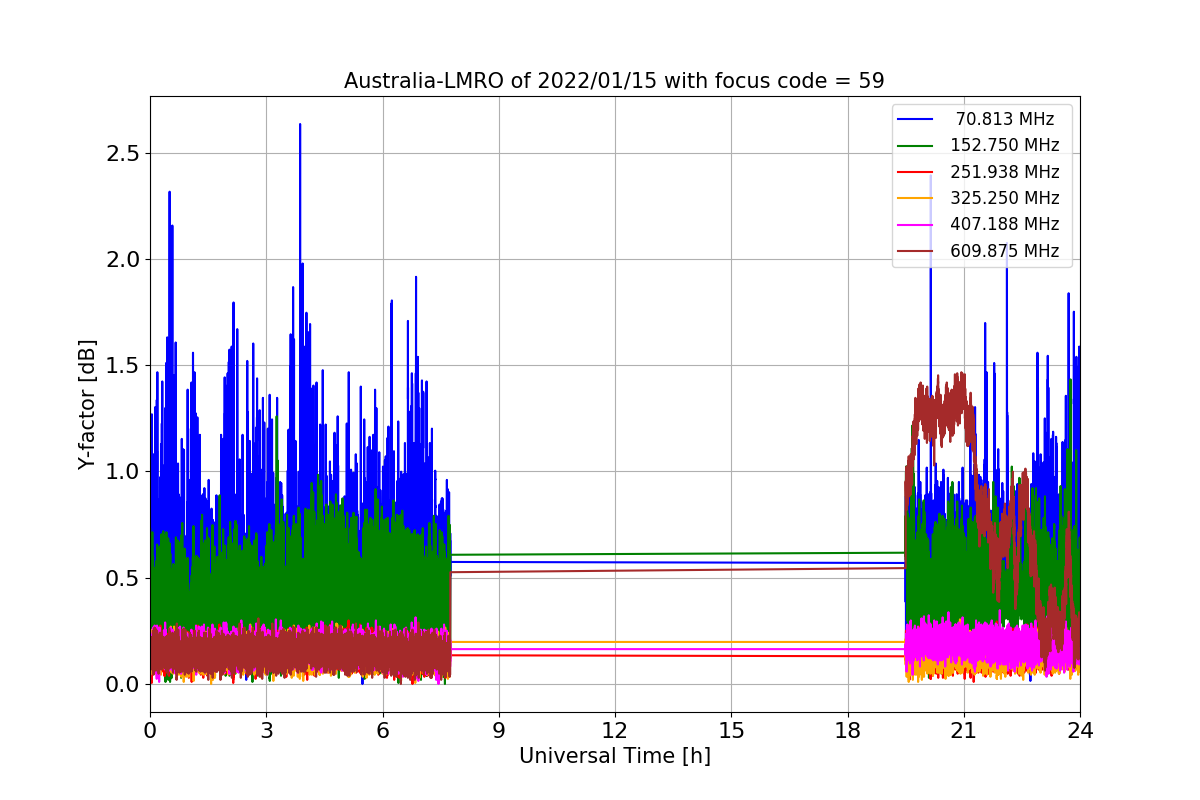Select the 407.188 MHz legend label
The image size is (1200, 800).
[x=1005, y=225]
